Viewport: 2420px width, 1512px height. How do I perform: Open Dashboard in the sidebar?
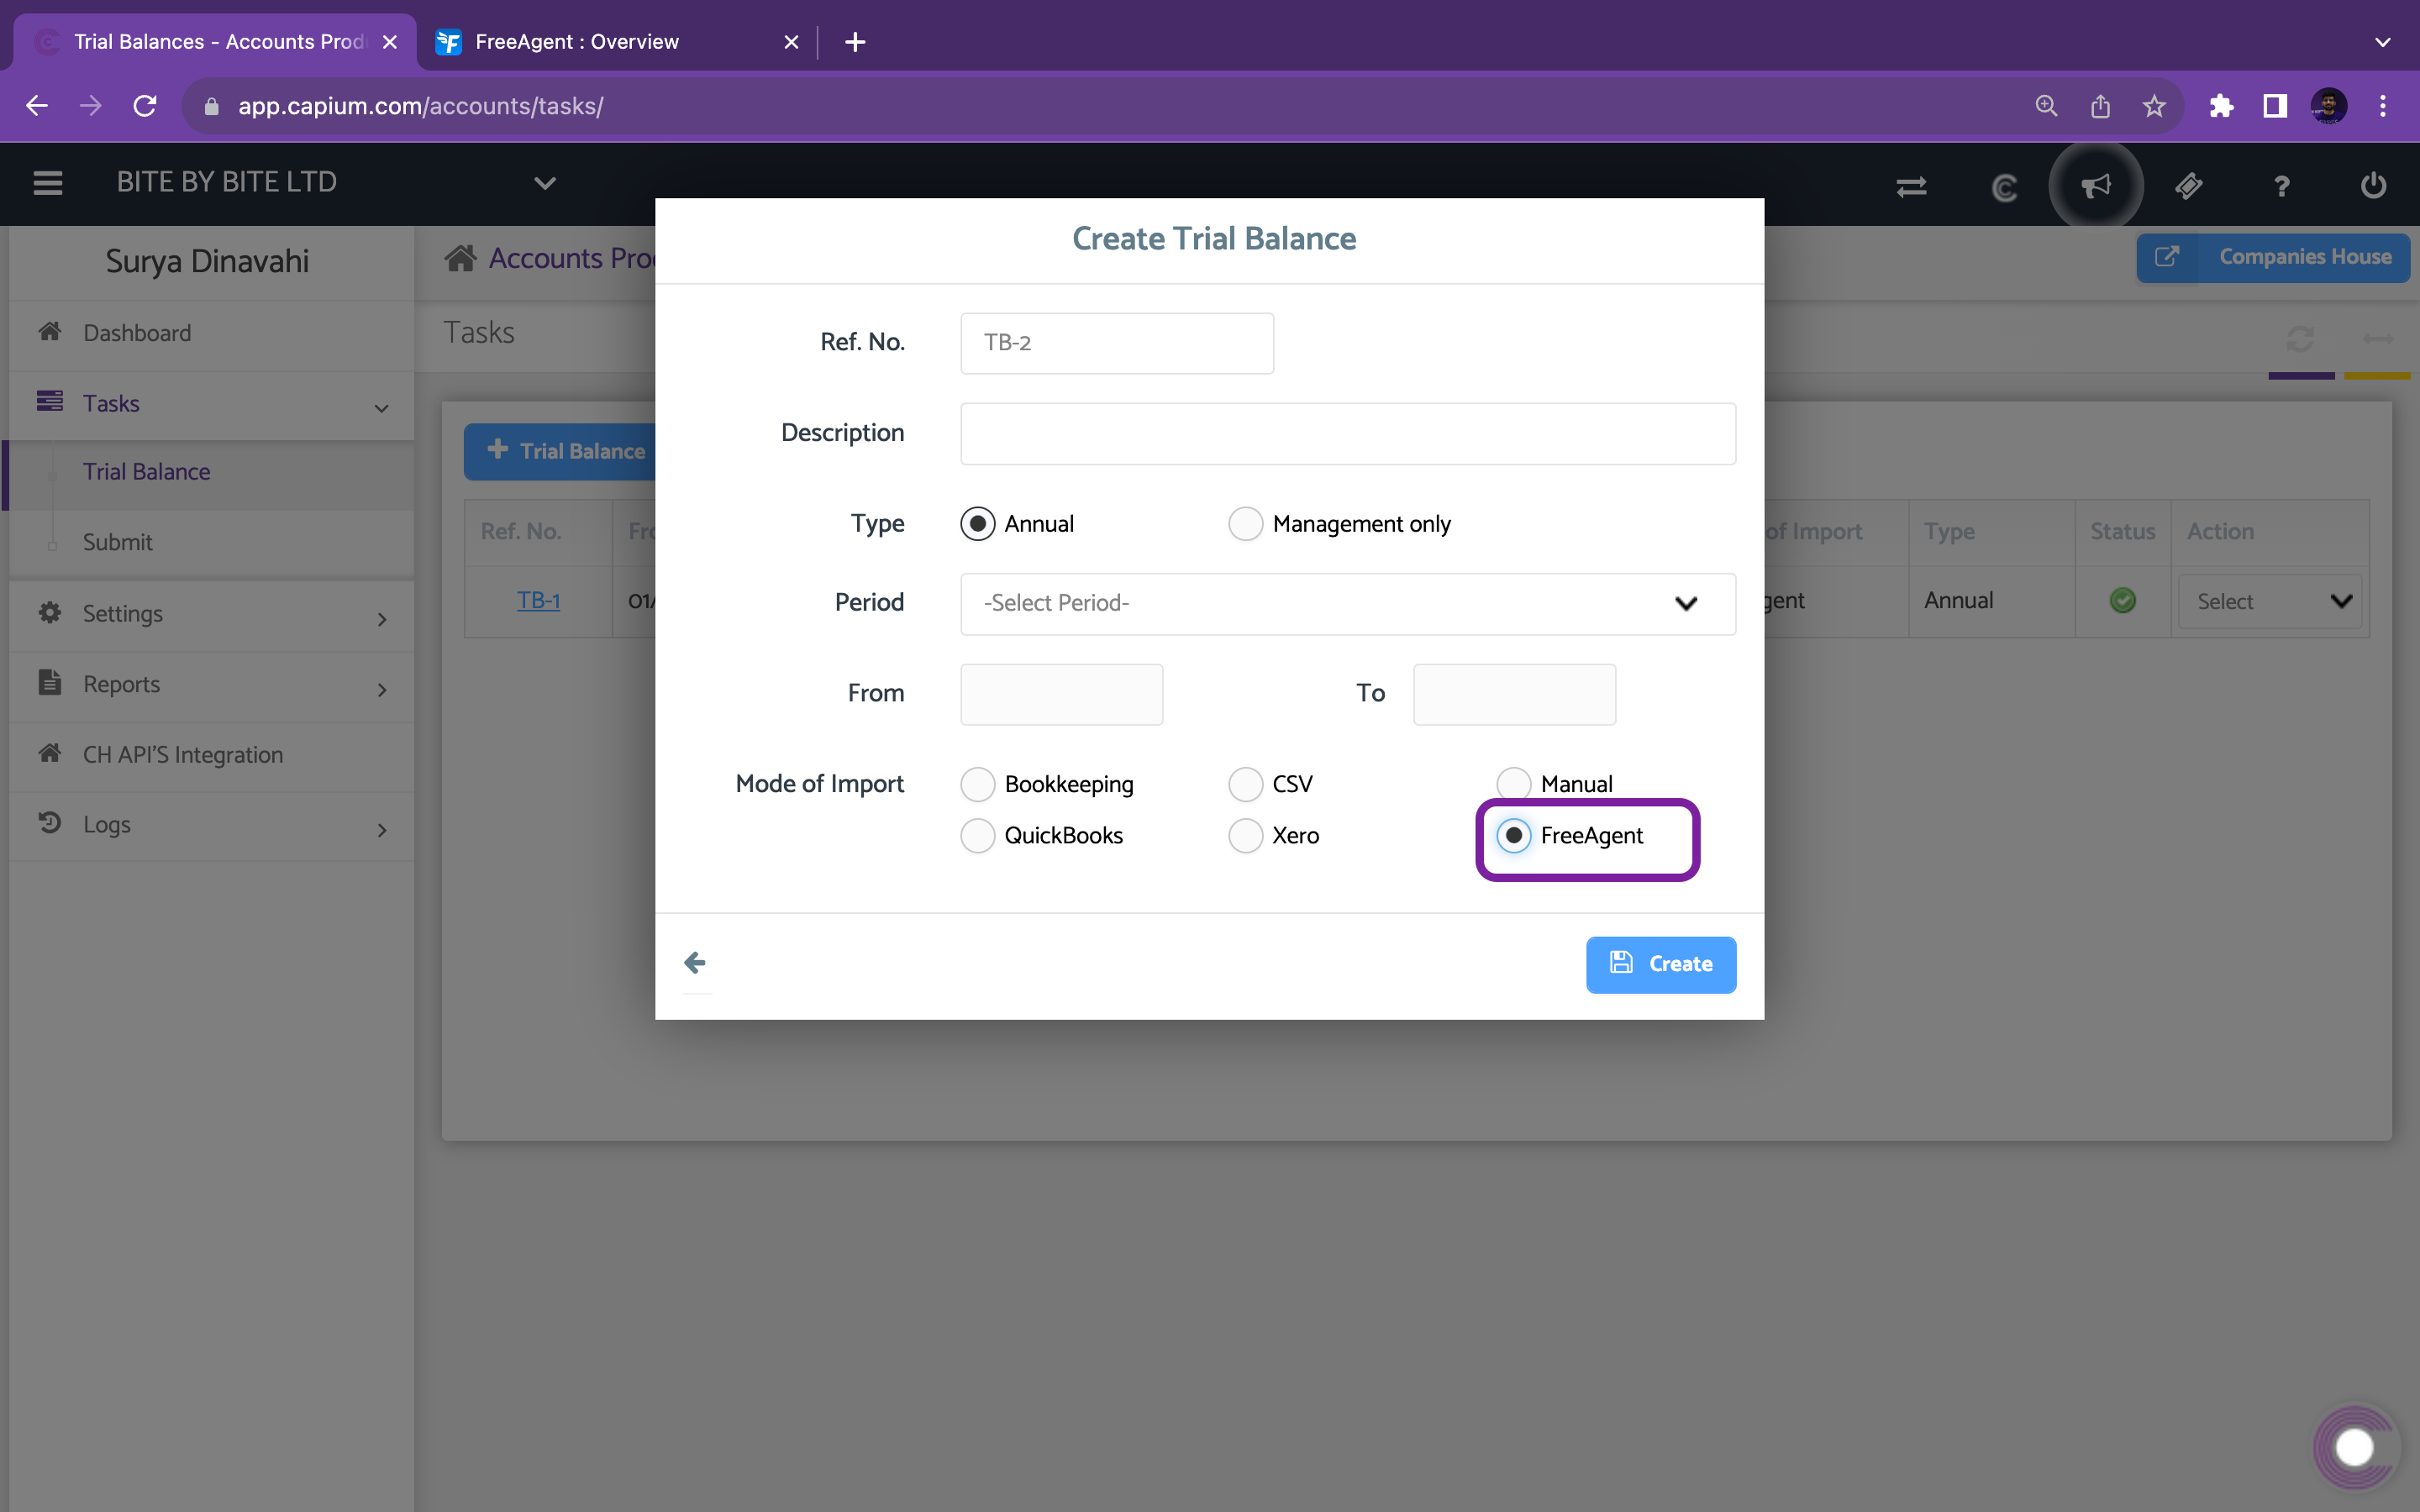pos(137,333)
